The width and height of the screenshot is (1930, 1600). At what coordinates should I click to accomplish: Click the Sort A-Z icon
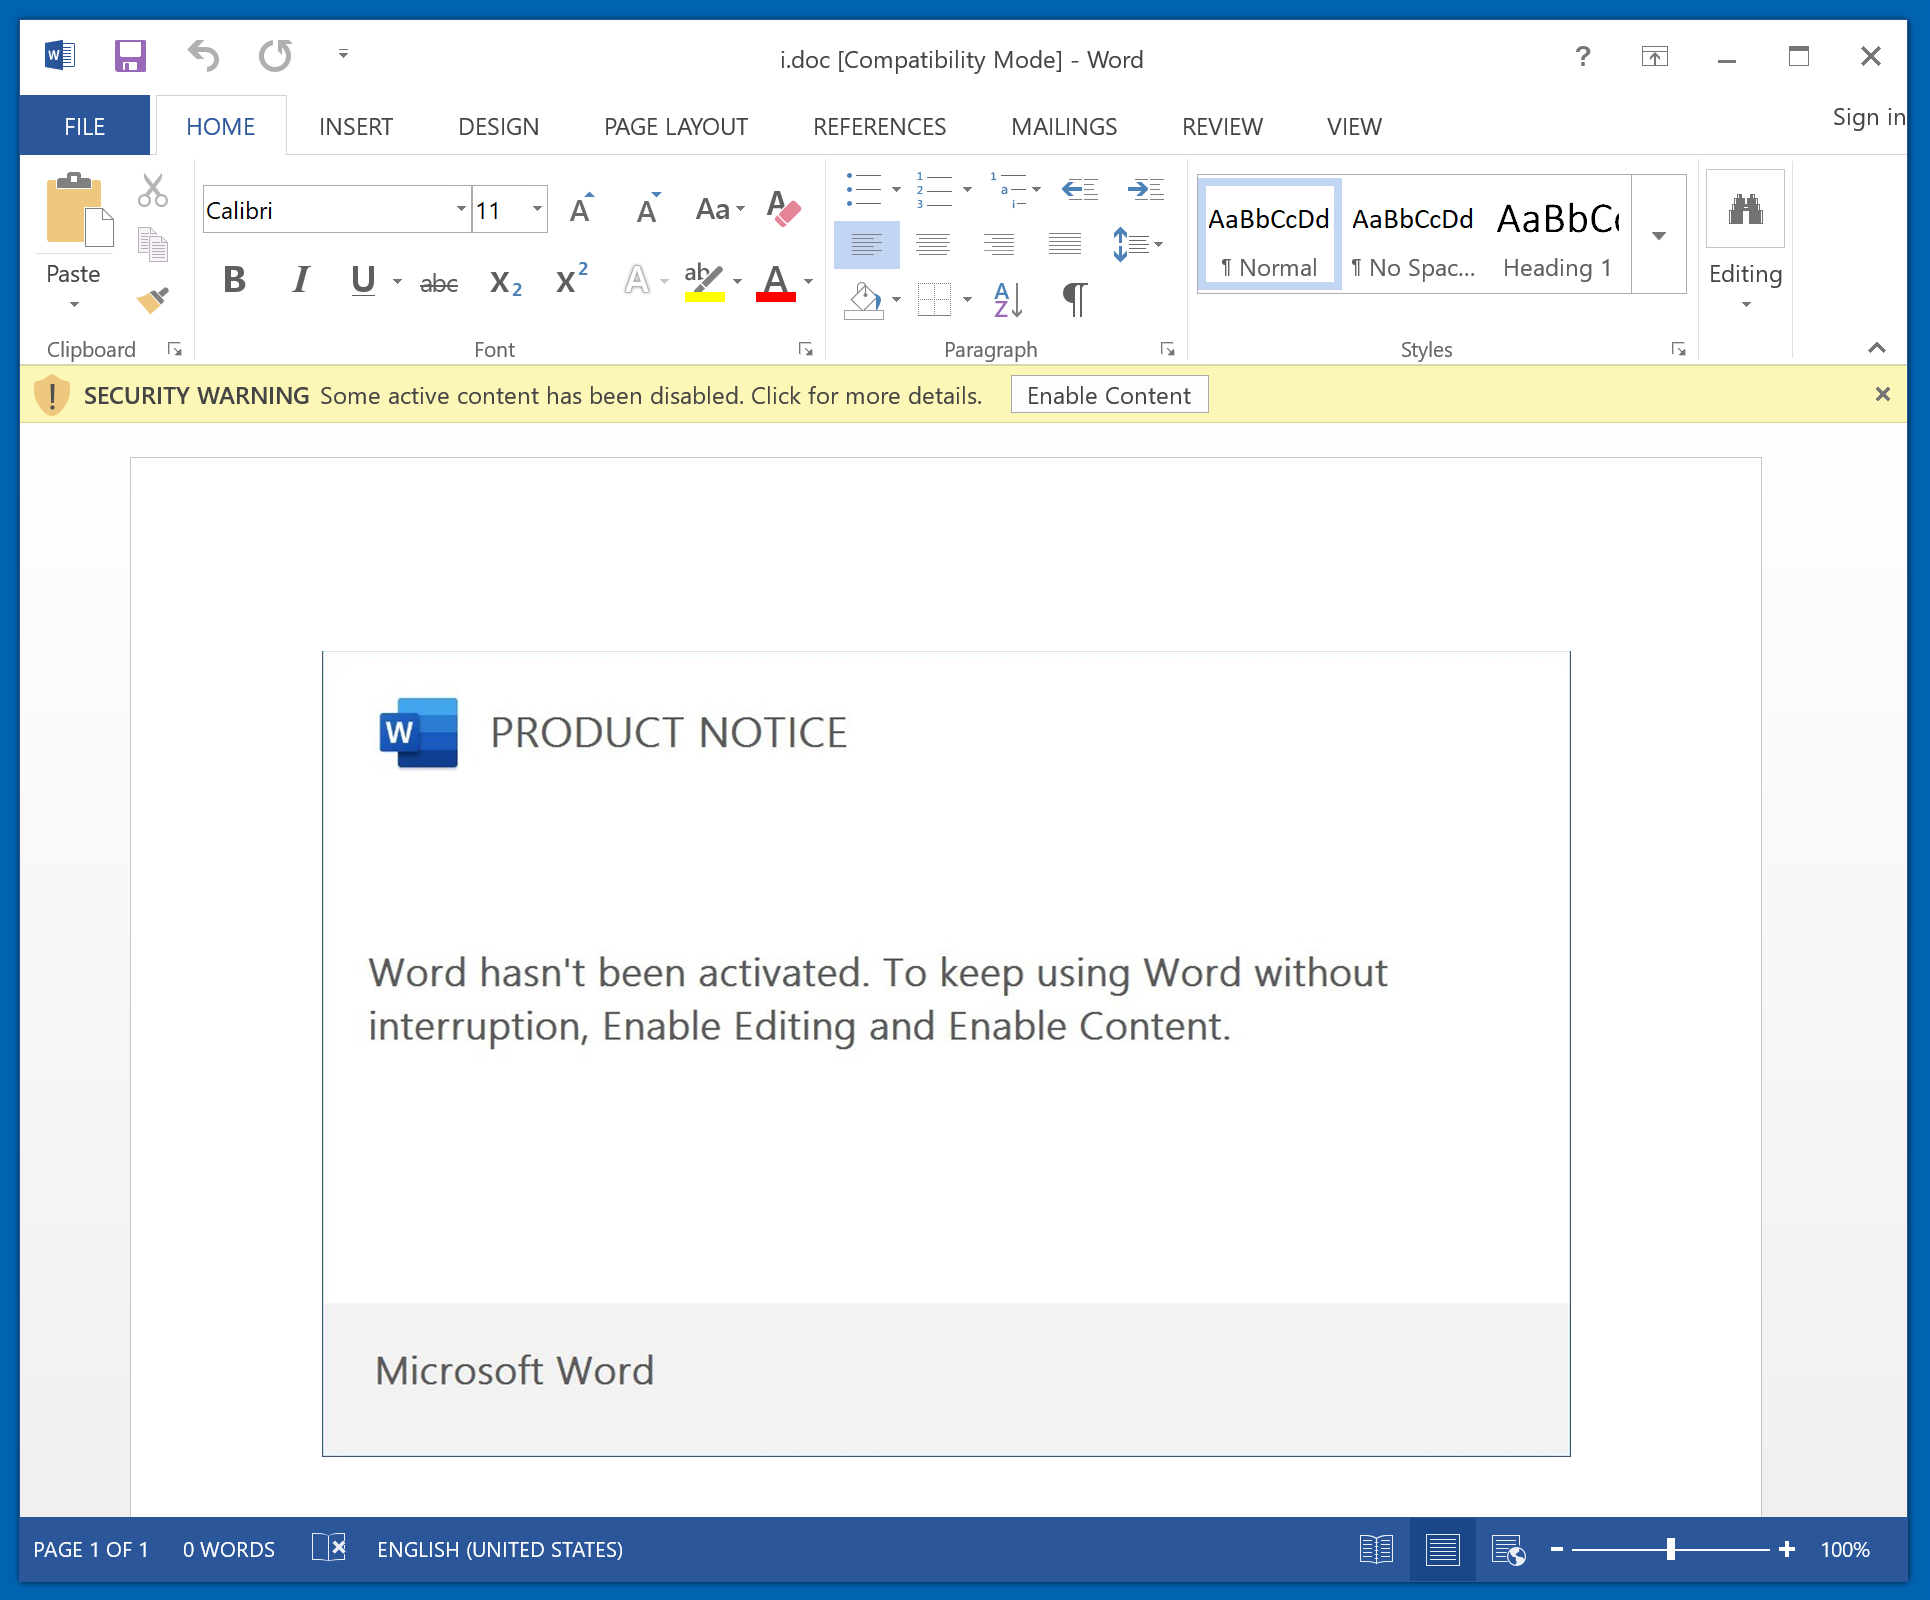pos(1008,299)
